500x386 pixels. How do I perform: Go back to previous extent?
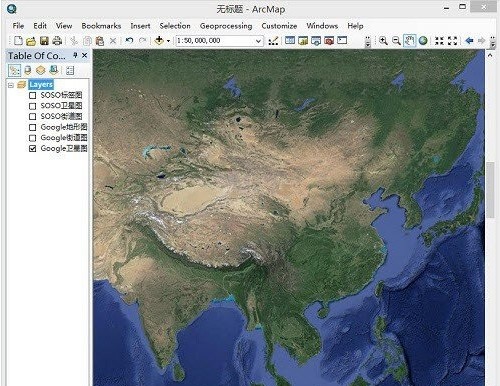coord(469,41)
